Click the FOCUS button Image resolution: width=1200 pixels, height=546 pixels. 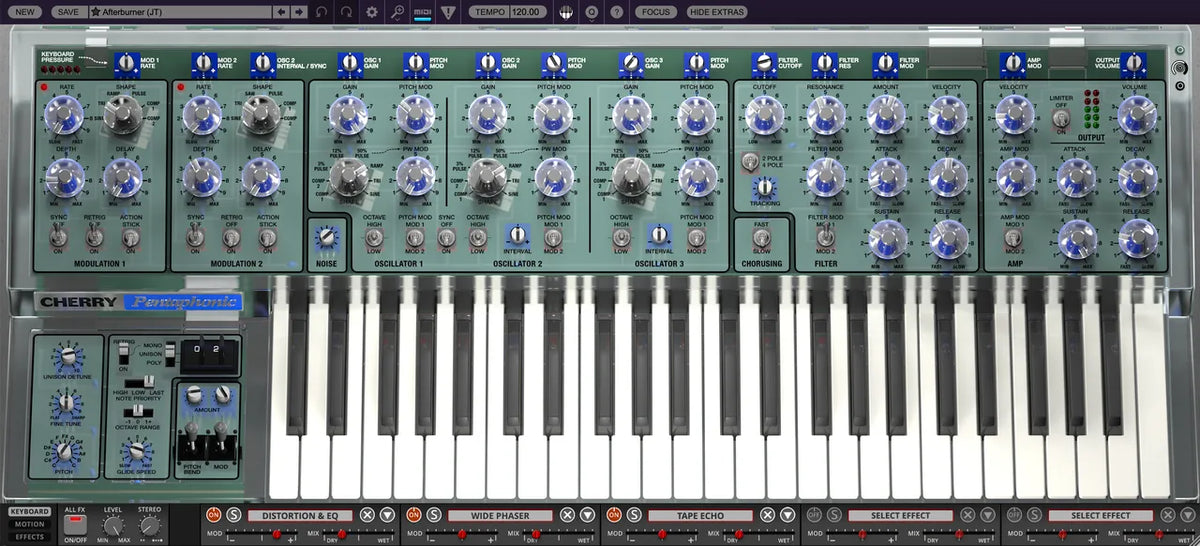655,12
